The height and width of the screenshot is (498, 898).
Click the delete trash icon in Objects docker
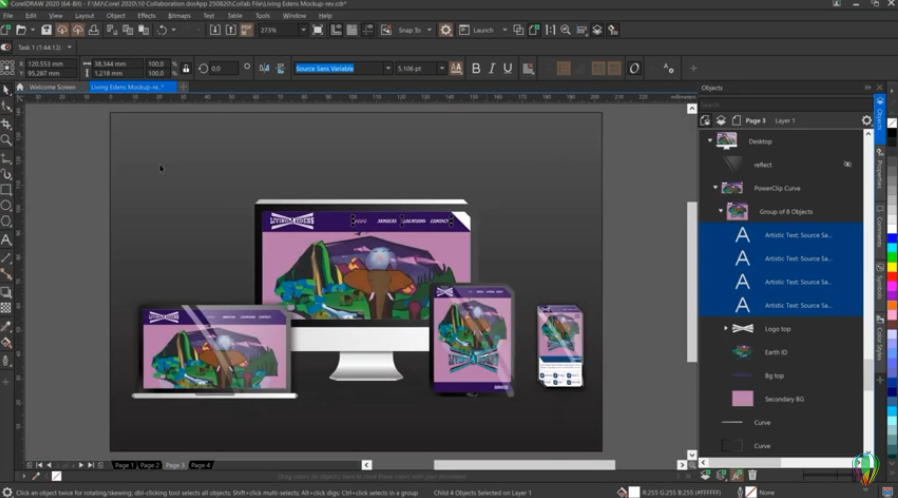[x=753, y=475]
